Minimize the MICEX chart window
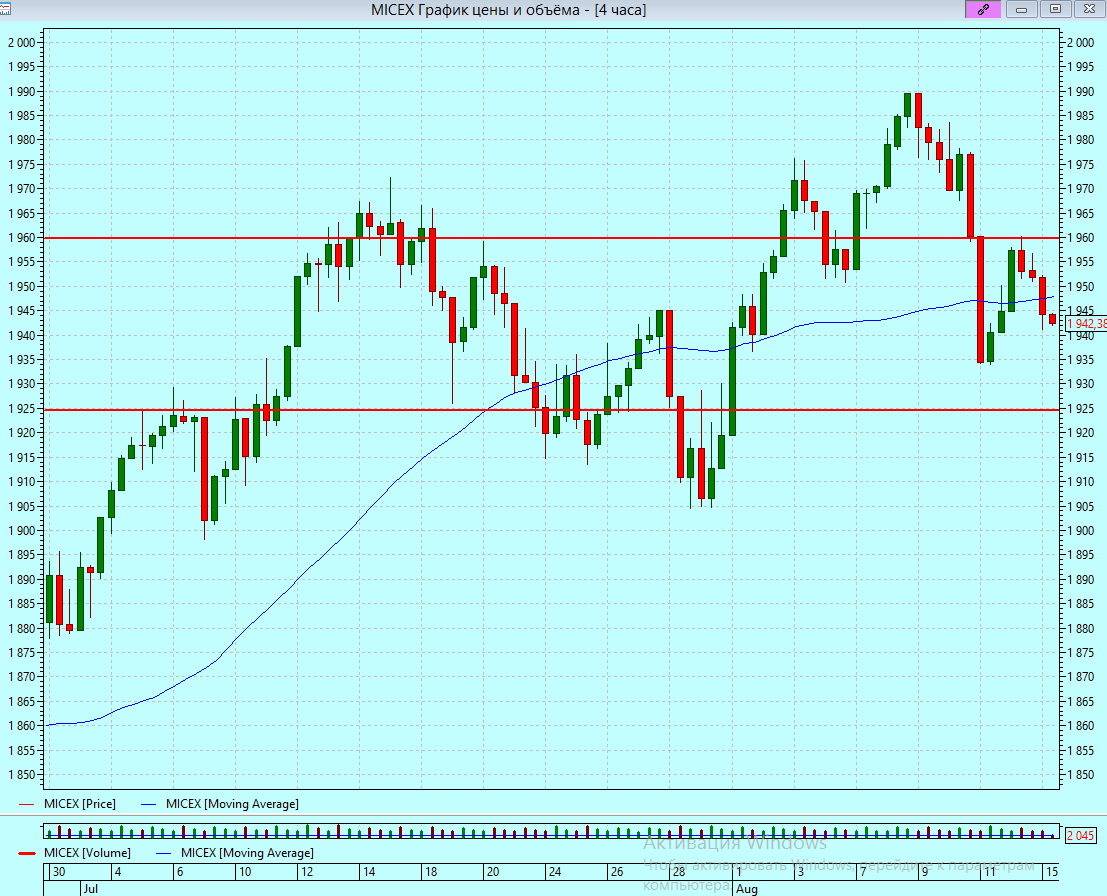The image size is (1107, 896). pos(1022,9)
